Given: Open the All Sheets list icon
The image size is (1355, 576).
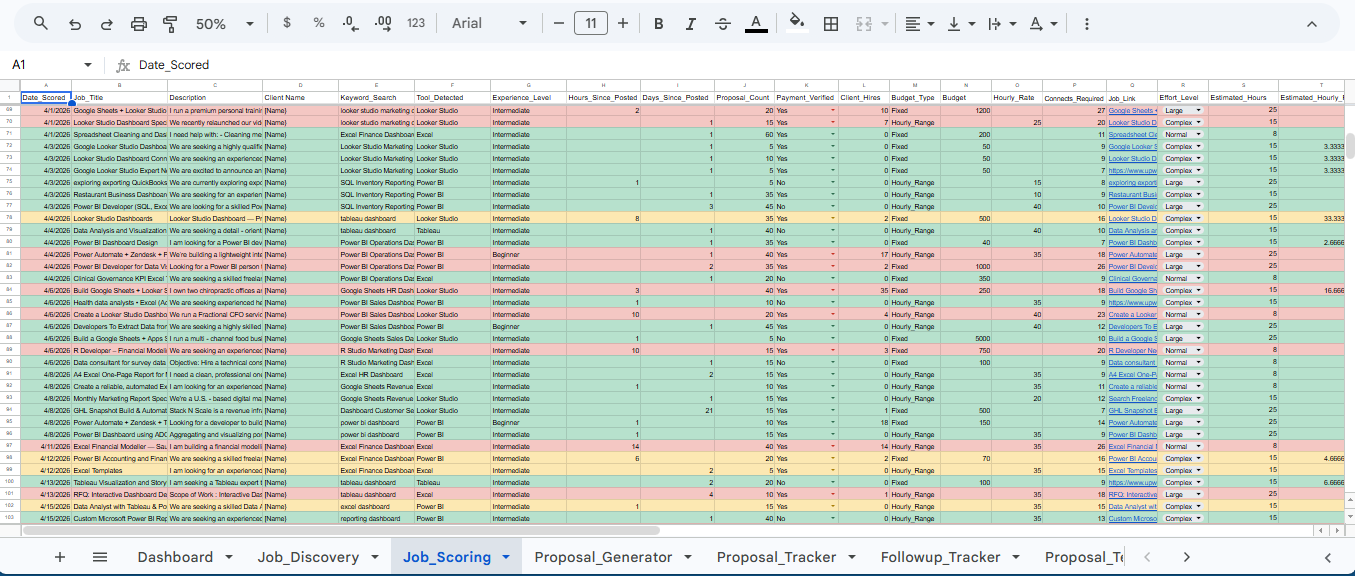Looking at the screenshot, I should (x=100, y=557).
